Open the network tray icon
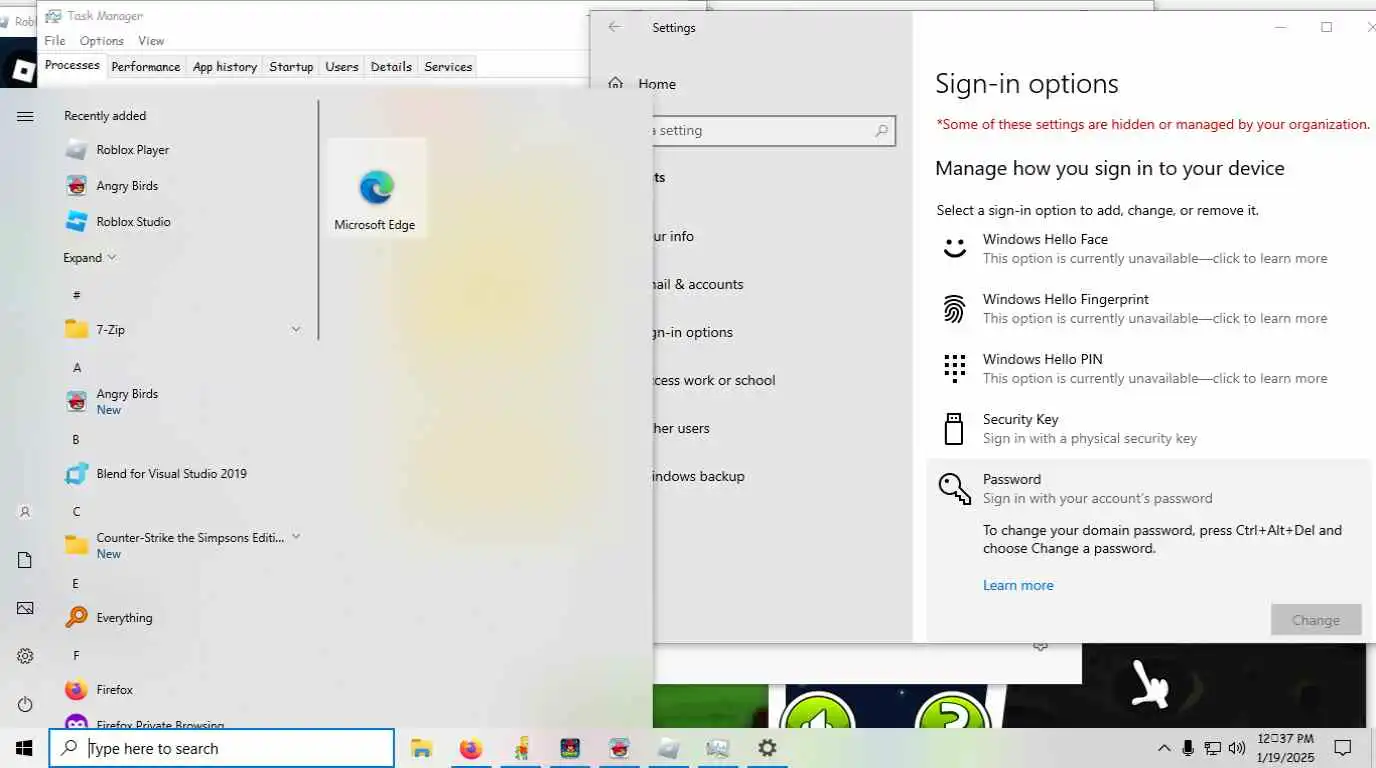1376x768 pixels. click(x=1212, y=748)
